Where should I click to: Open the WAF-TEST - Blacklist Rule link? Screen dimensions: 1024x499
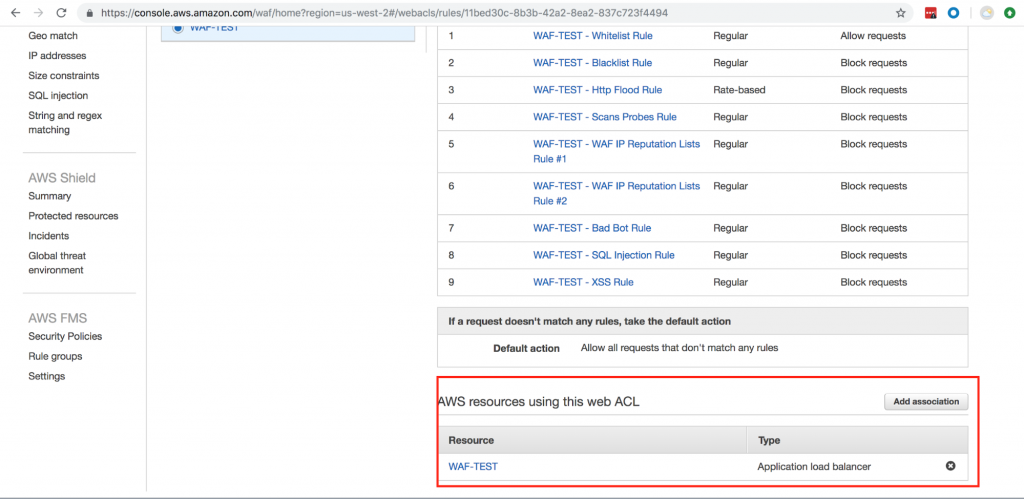pyautogui.click(x=592, y=63)
